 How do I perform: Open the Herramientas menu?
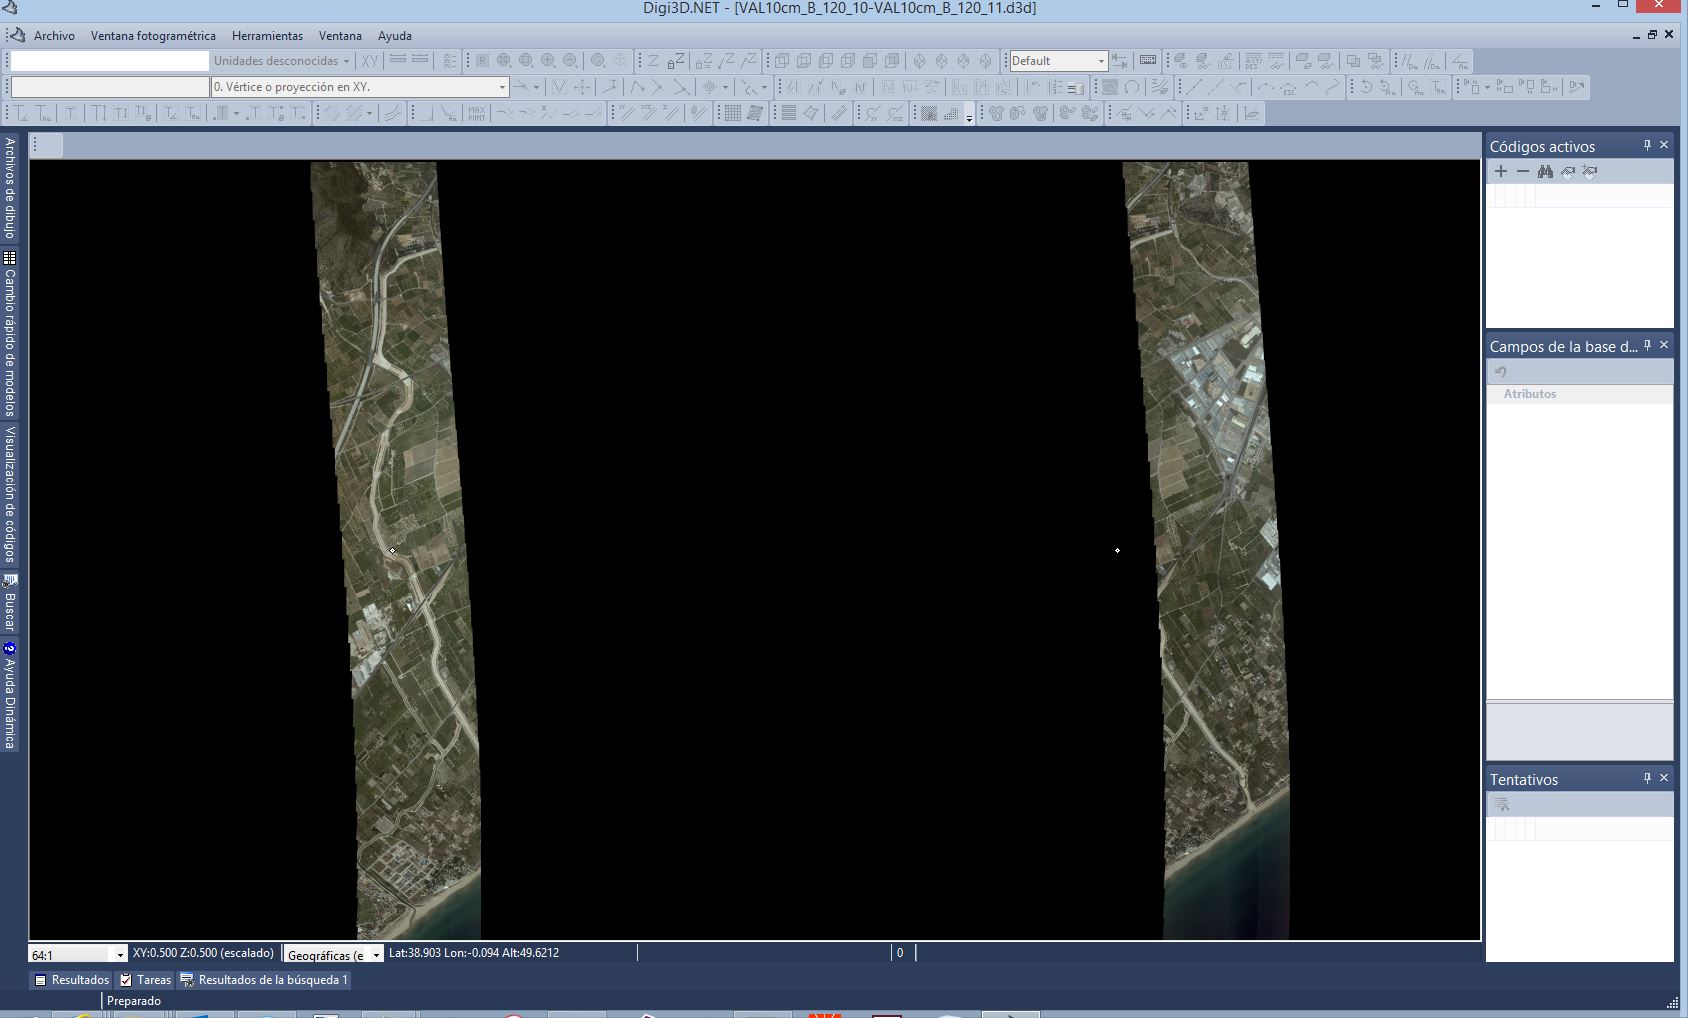tap(267, 36)
